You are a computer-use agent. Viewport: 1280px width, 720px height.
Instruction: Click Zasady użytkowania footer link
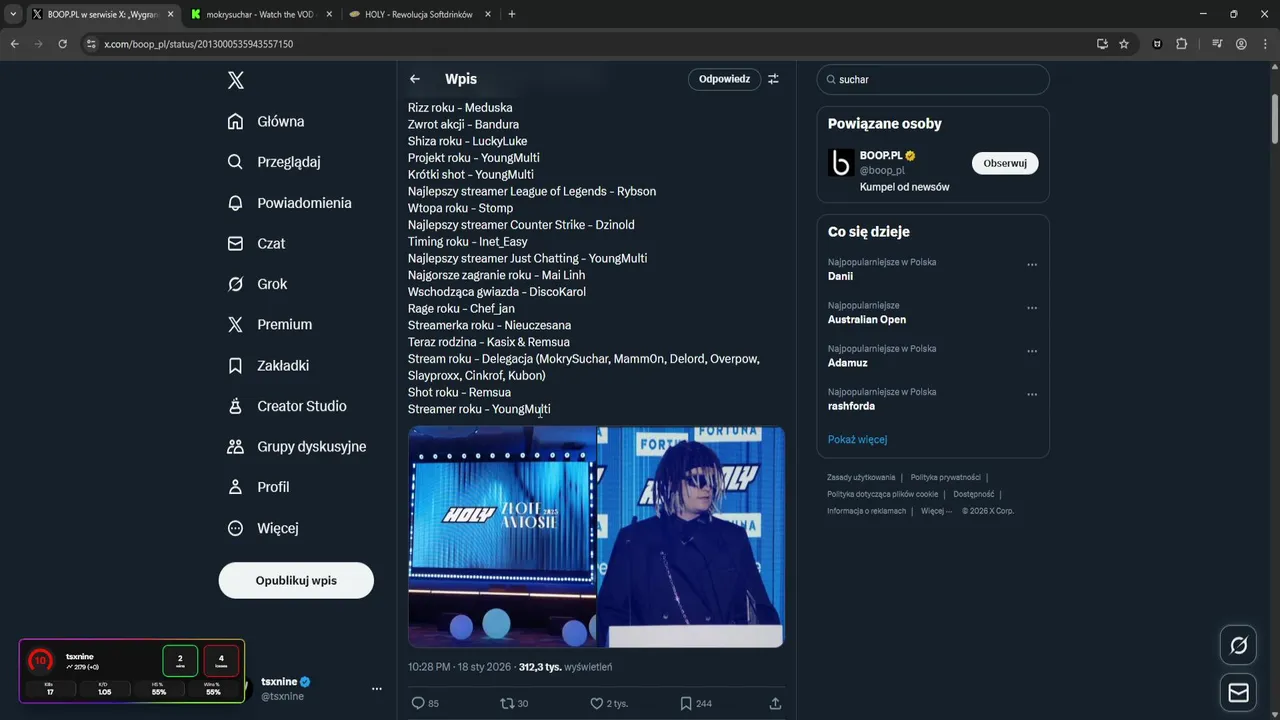pos(861,478)
